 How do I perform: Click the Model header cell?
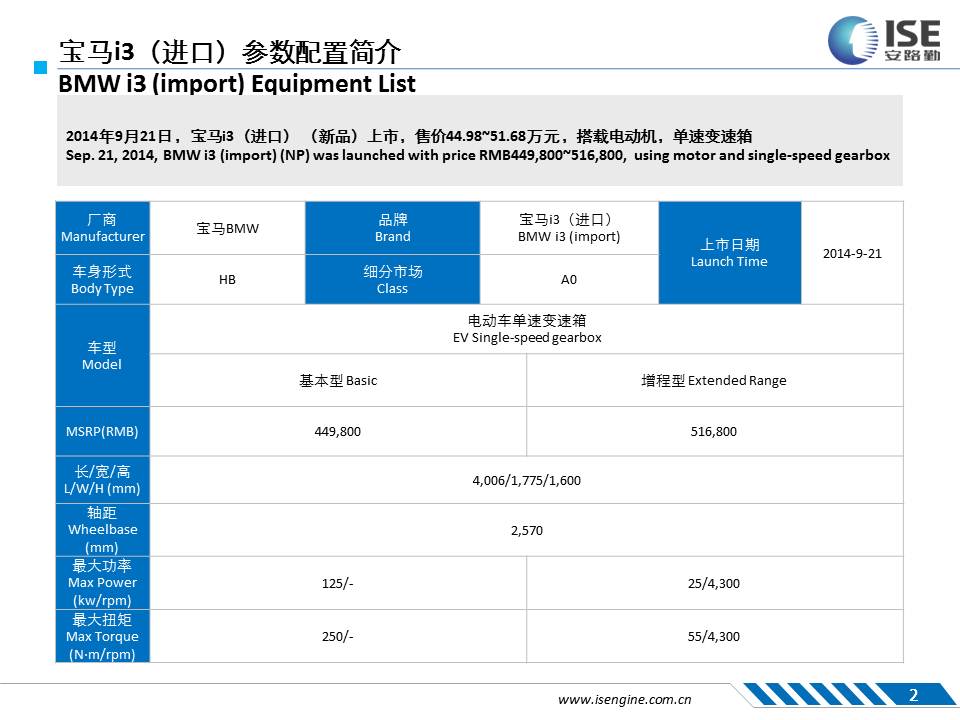(x=103, y=356)
